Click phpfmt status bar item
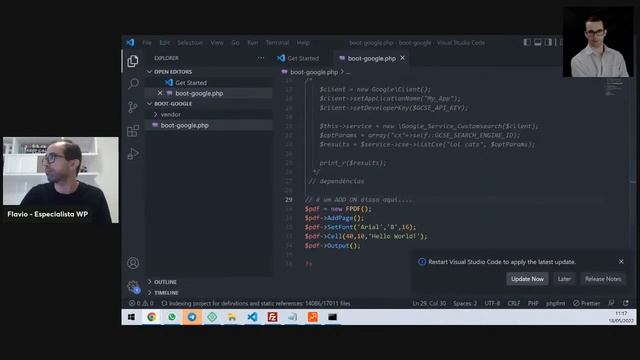Viewport: 640px width, 360px height. click(556, 303)
